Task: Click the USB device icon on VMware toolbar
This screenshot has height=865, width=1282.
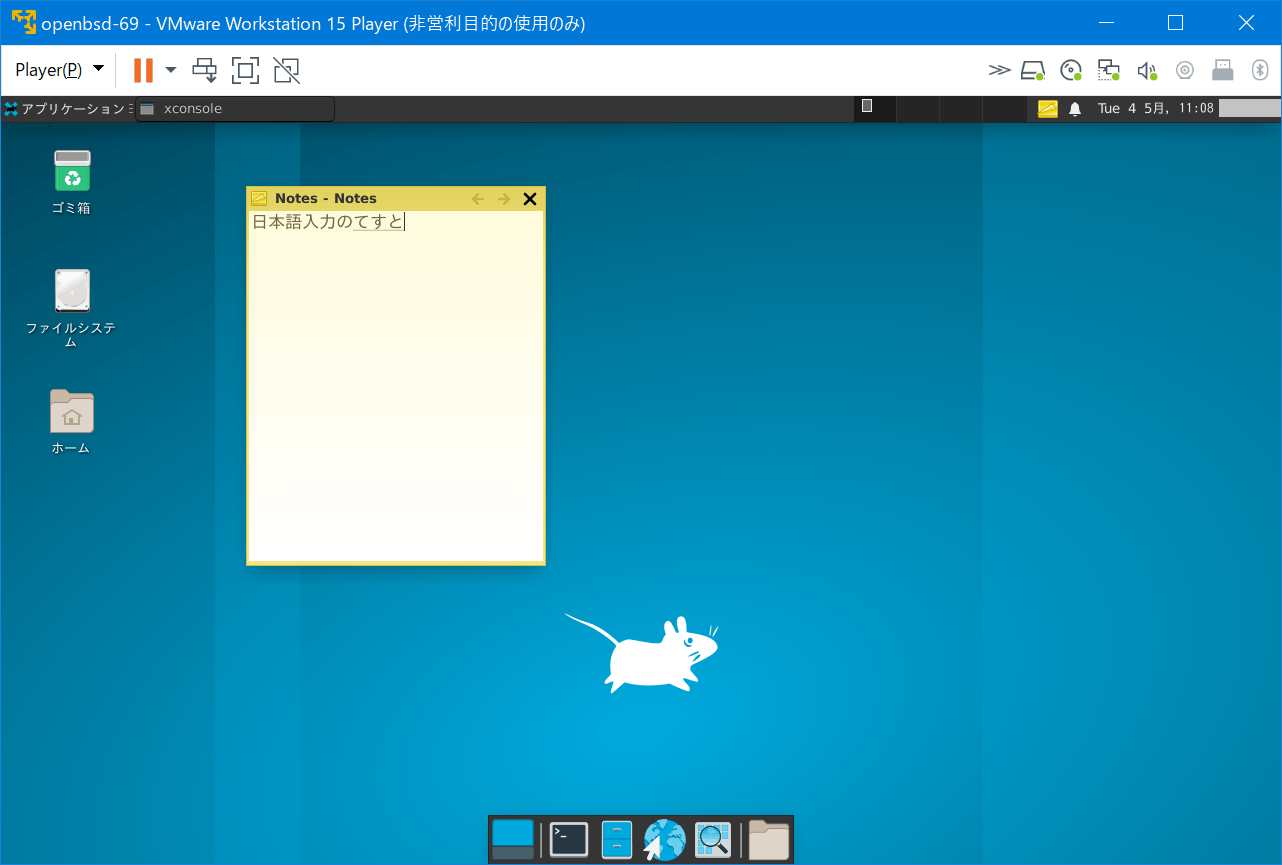Action: [x=1222, y=69]
